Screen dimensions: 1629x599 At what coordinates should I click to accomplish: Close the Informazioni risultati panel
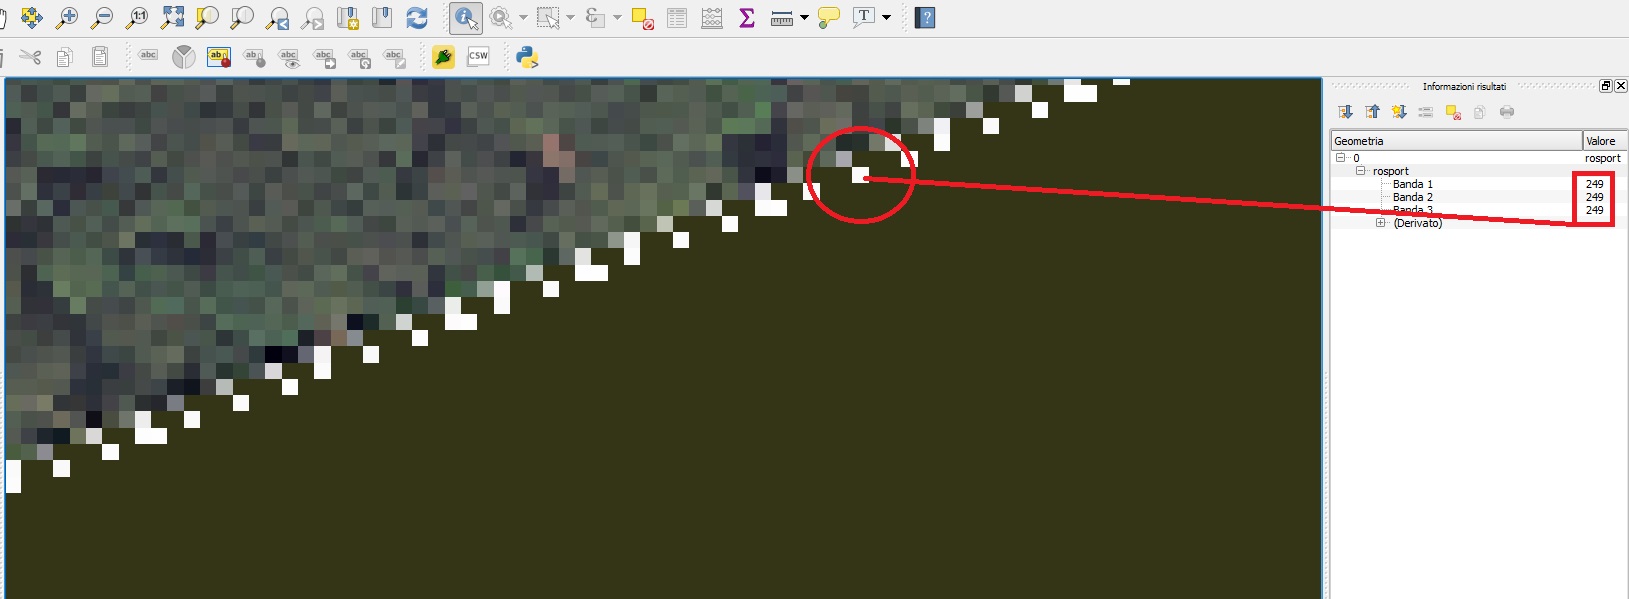click(1620, 86)
